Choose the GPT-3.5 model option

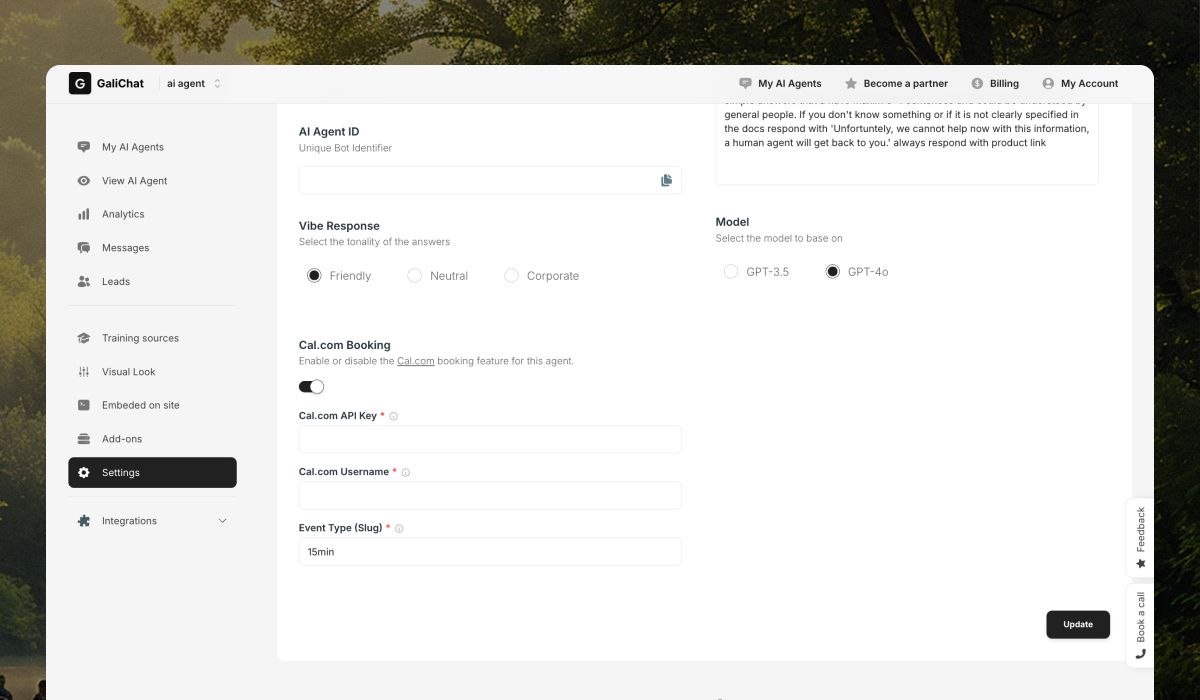tap(731, 272)
